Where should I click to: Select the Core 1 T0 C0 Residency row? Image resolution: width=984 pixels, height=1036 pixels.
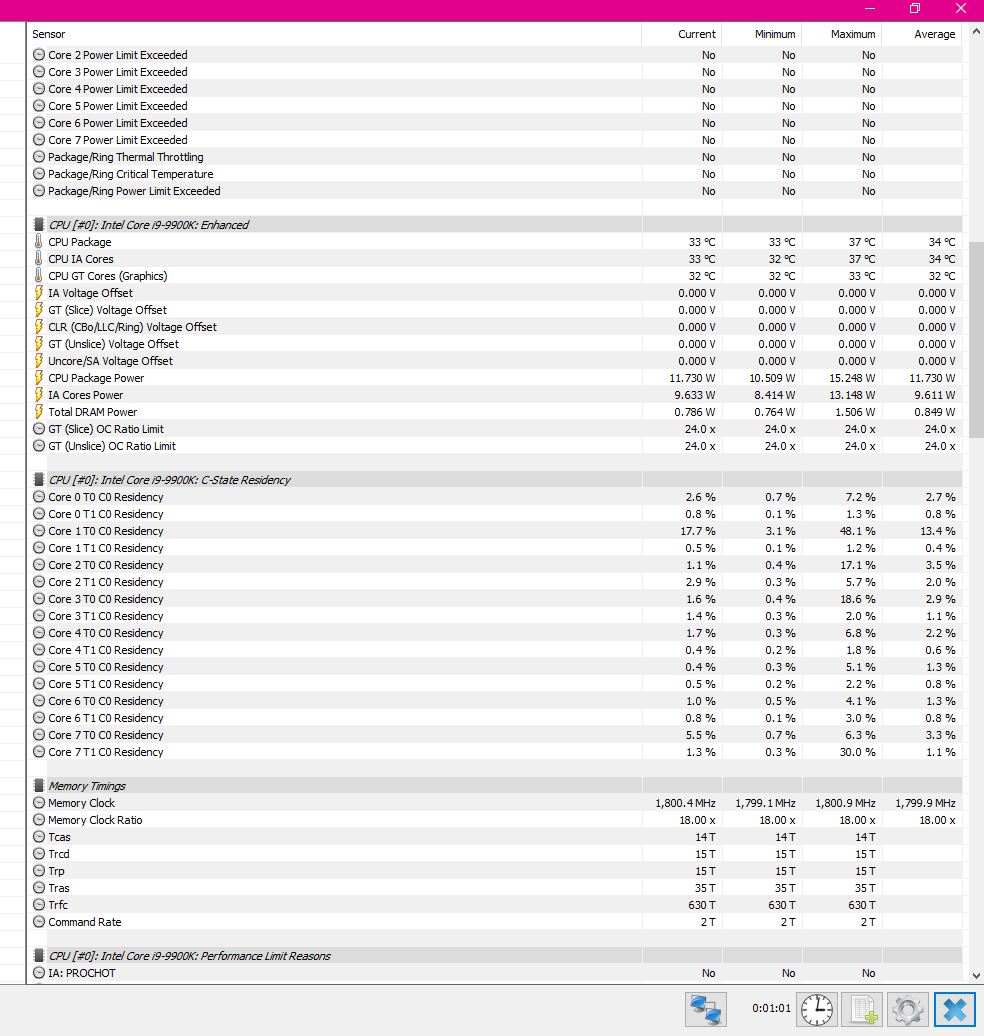pyautogui.click(x=495, y=531)
